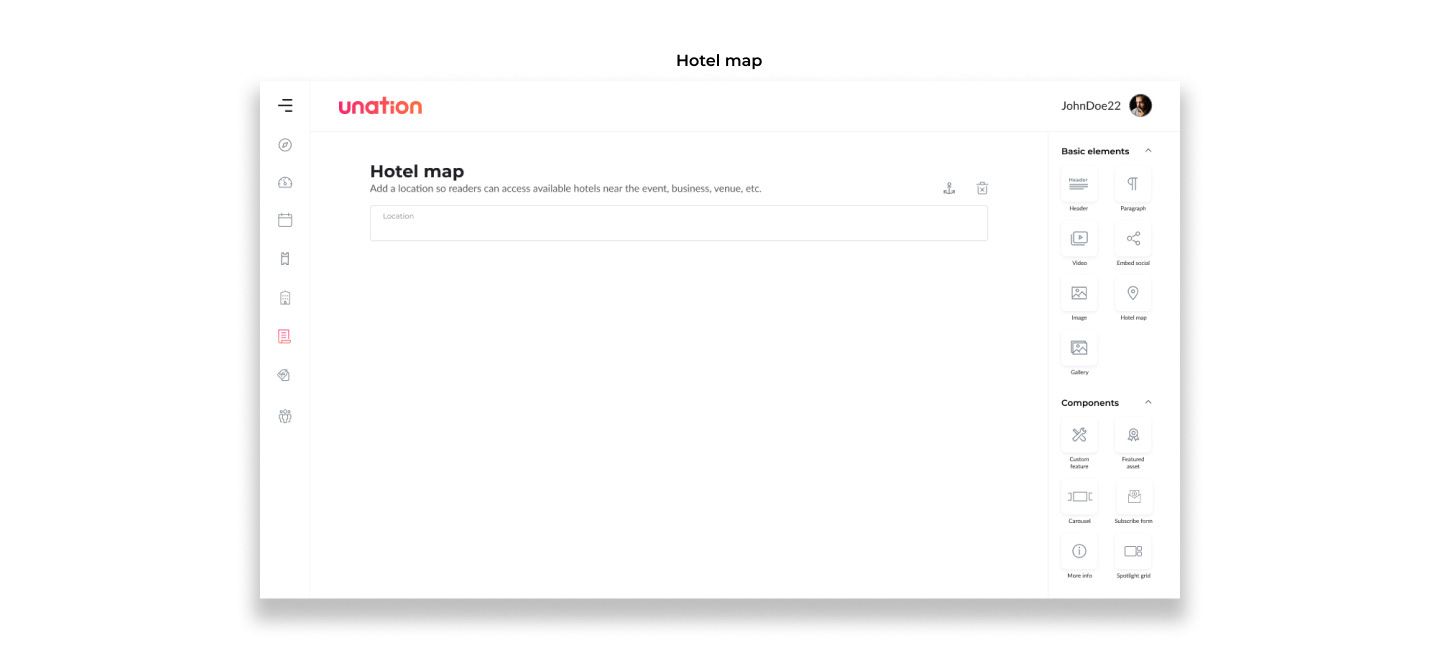Add a Spotlight grid component

point(1133,551)
